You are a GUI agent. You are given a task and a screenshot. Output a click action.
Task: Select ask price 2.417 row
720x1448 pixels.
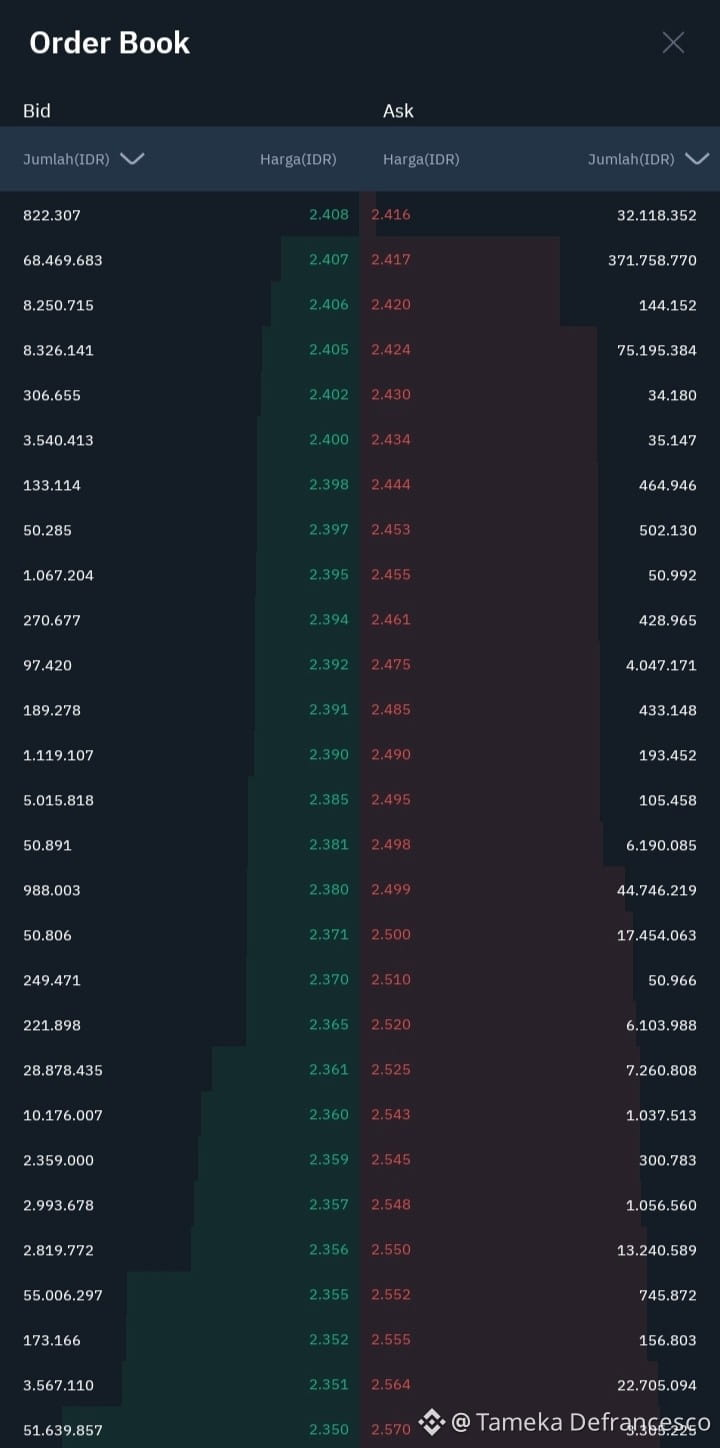click(540, 260)
